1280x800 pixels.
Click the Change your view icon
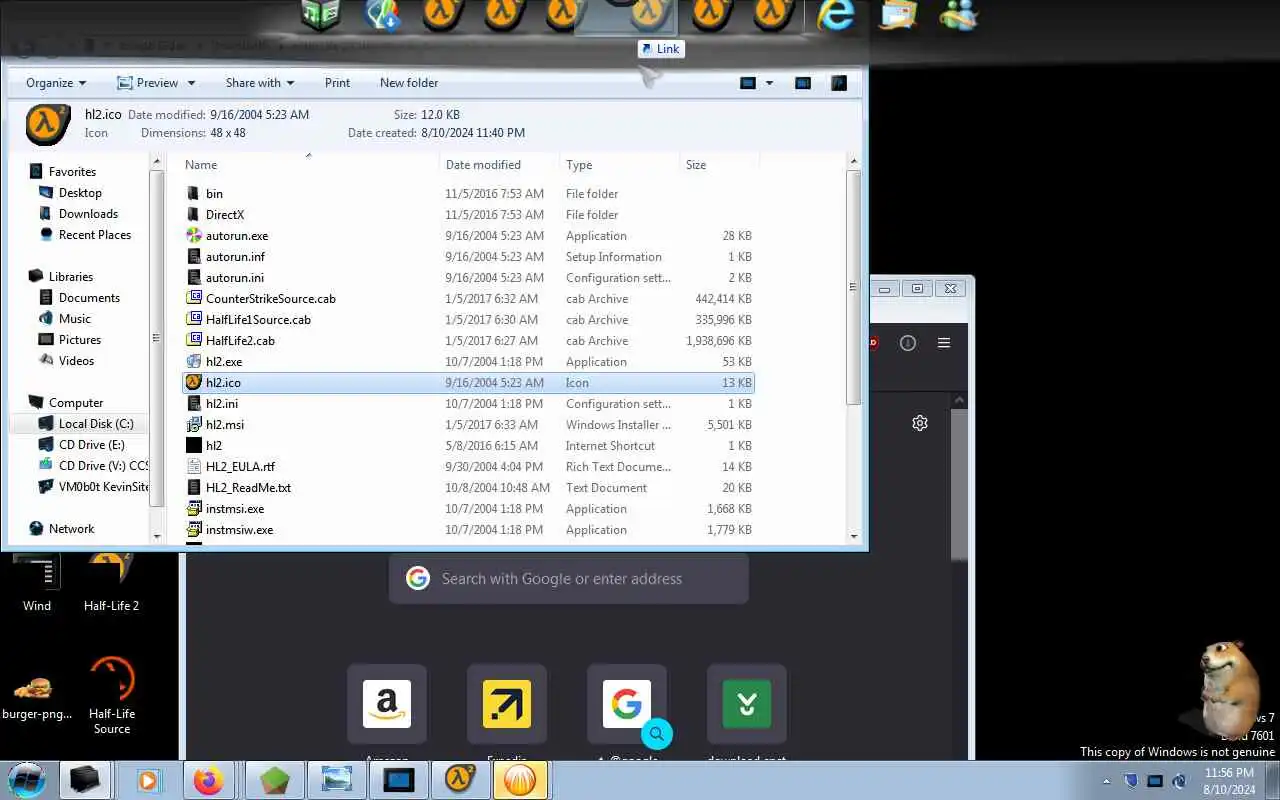point(748,83)
